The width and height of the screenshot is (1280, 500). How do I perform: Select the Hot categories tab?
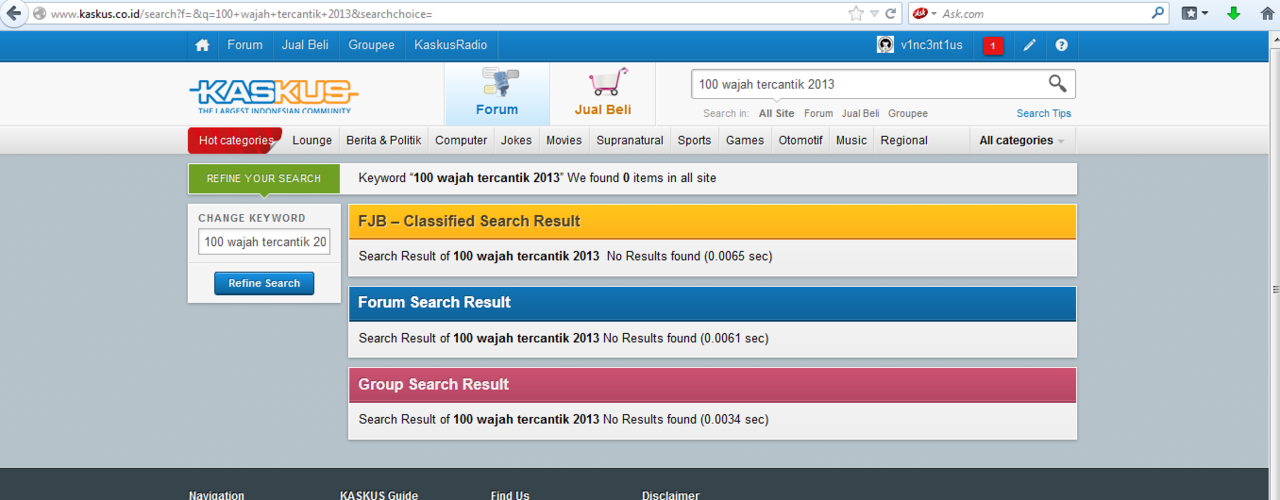point(235,141)
